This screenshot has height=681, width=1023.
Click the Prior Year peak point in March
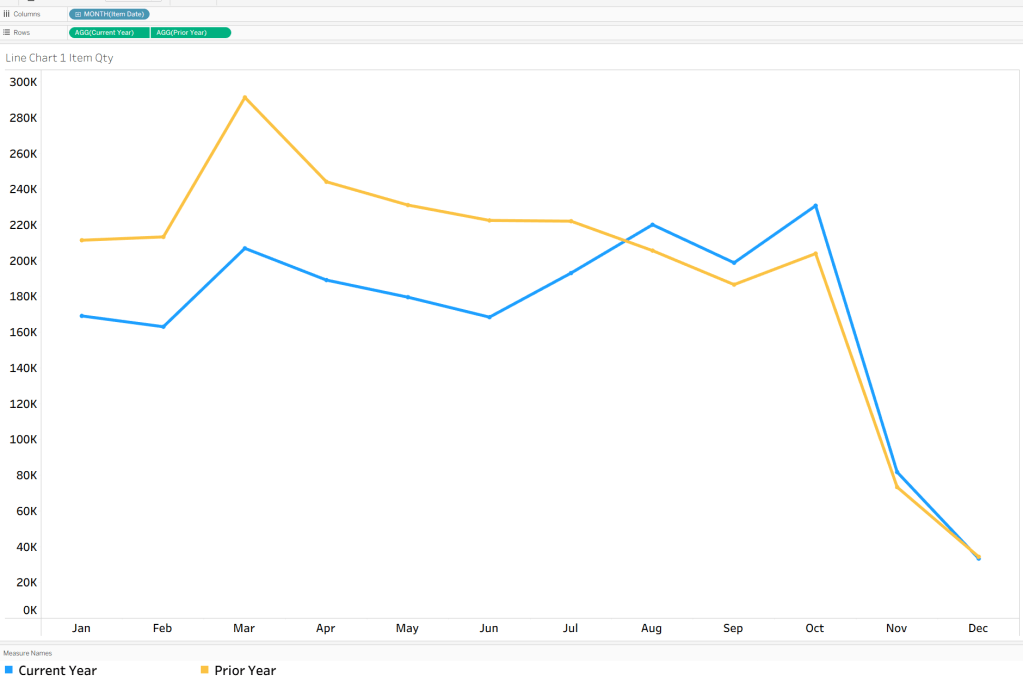coord(245,98)
